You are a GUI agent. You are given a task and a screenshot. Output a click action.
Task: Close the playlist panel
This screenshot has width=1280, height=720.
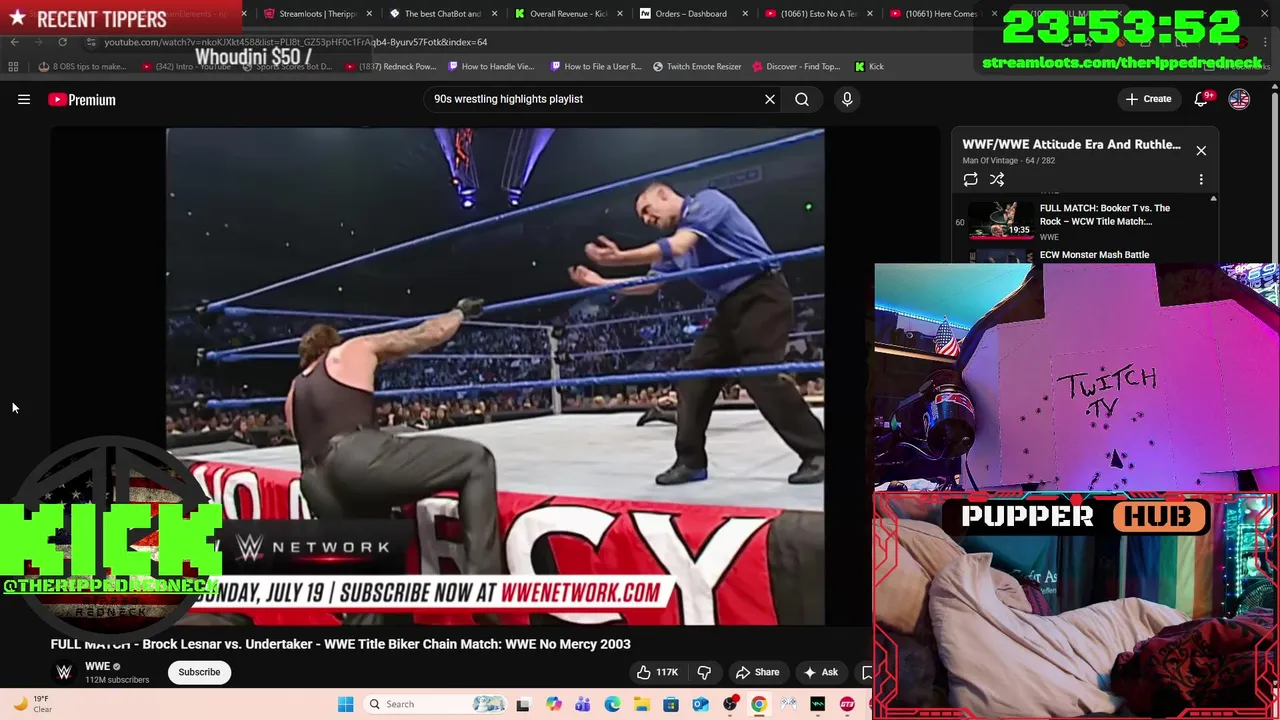coord(1201,151)
